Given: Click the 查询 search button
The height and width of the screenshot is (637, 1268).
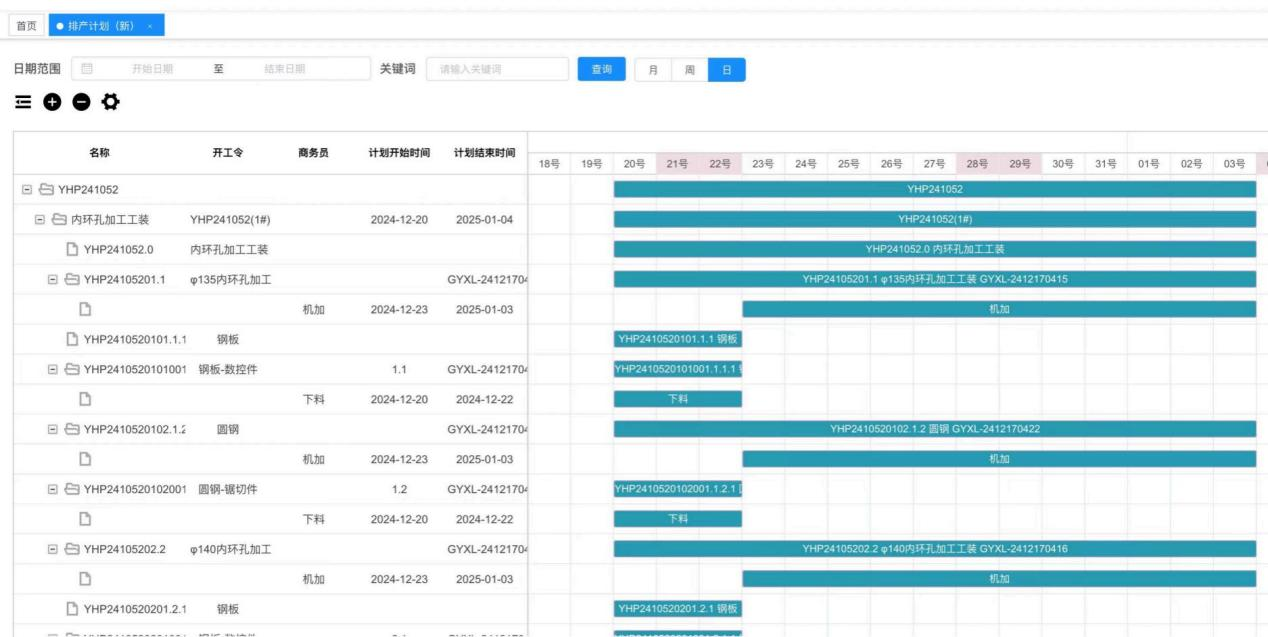Looking at the screenshot, I should click(x=601, y=69).
